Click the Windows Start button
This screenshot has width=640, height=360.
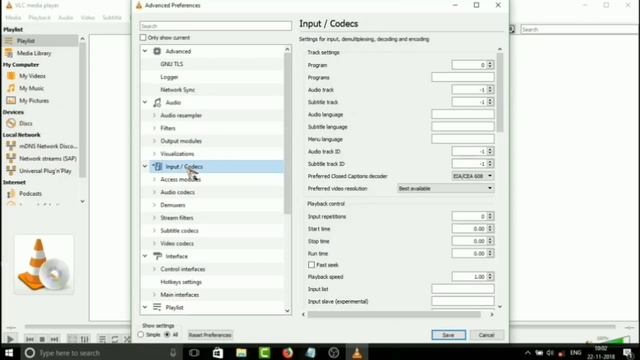(9, 353)
